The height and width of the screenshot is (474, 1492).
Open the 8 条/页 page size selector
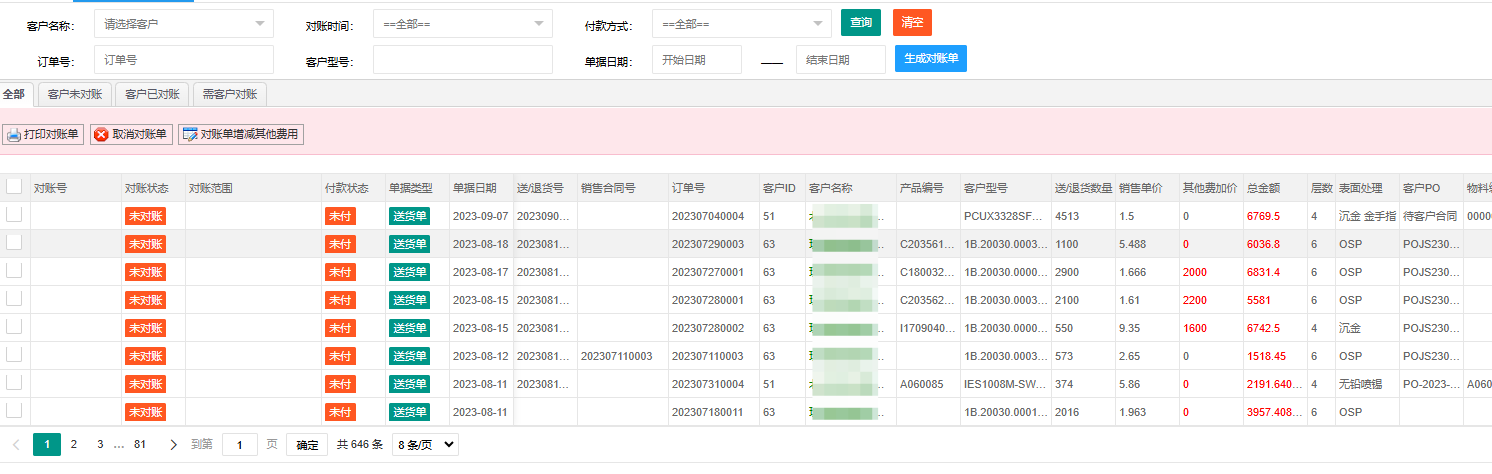point(425,445)
